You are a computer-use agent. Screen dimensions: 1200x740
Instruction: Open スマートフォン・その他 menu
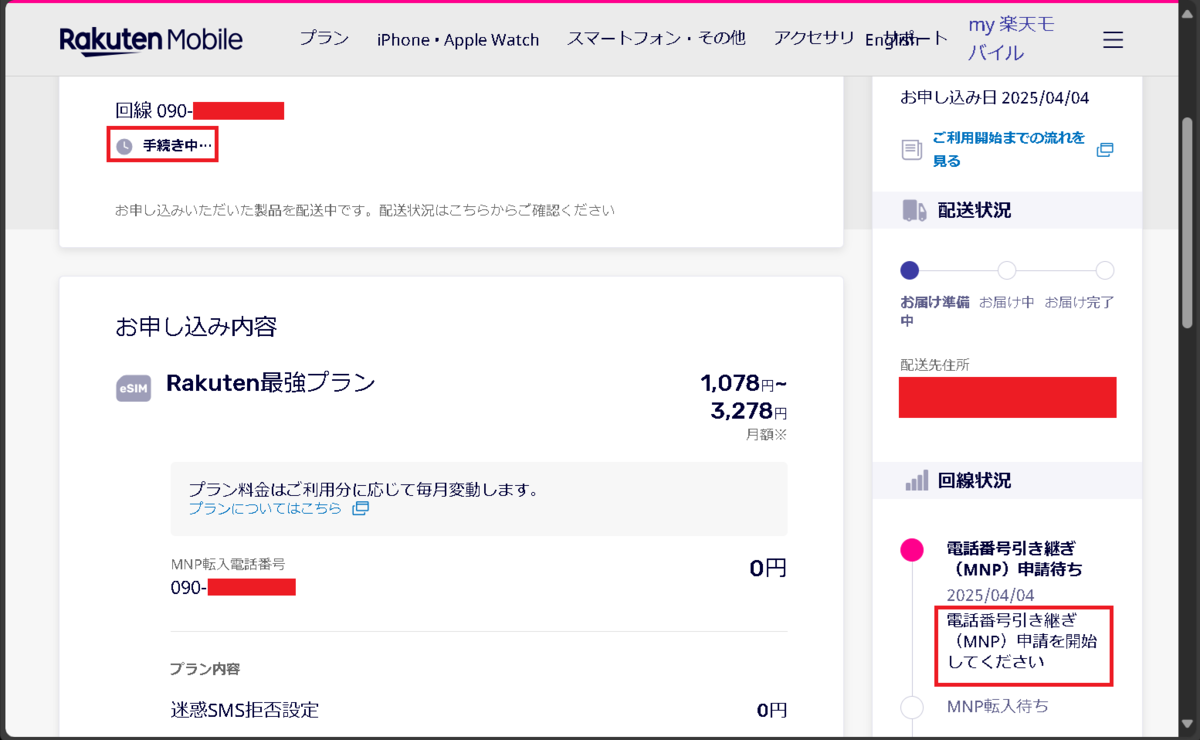656,38
